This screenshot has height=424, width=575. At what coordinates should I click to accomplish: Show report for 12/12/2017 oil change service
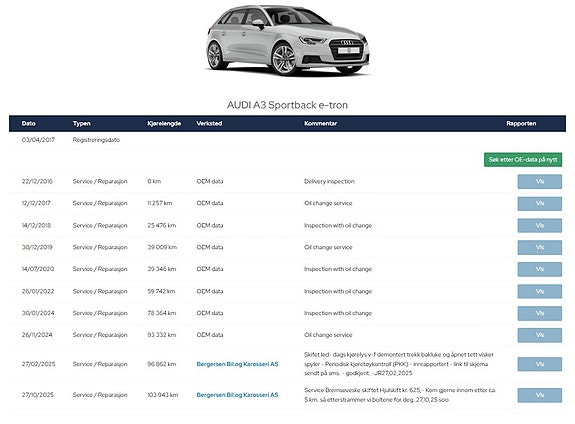(539, 204)
